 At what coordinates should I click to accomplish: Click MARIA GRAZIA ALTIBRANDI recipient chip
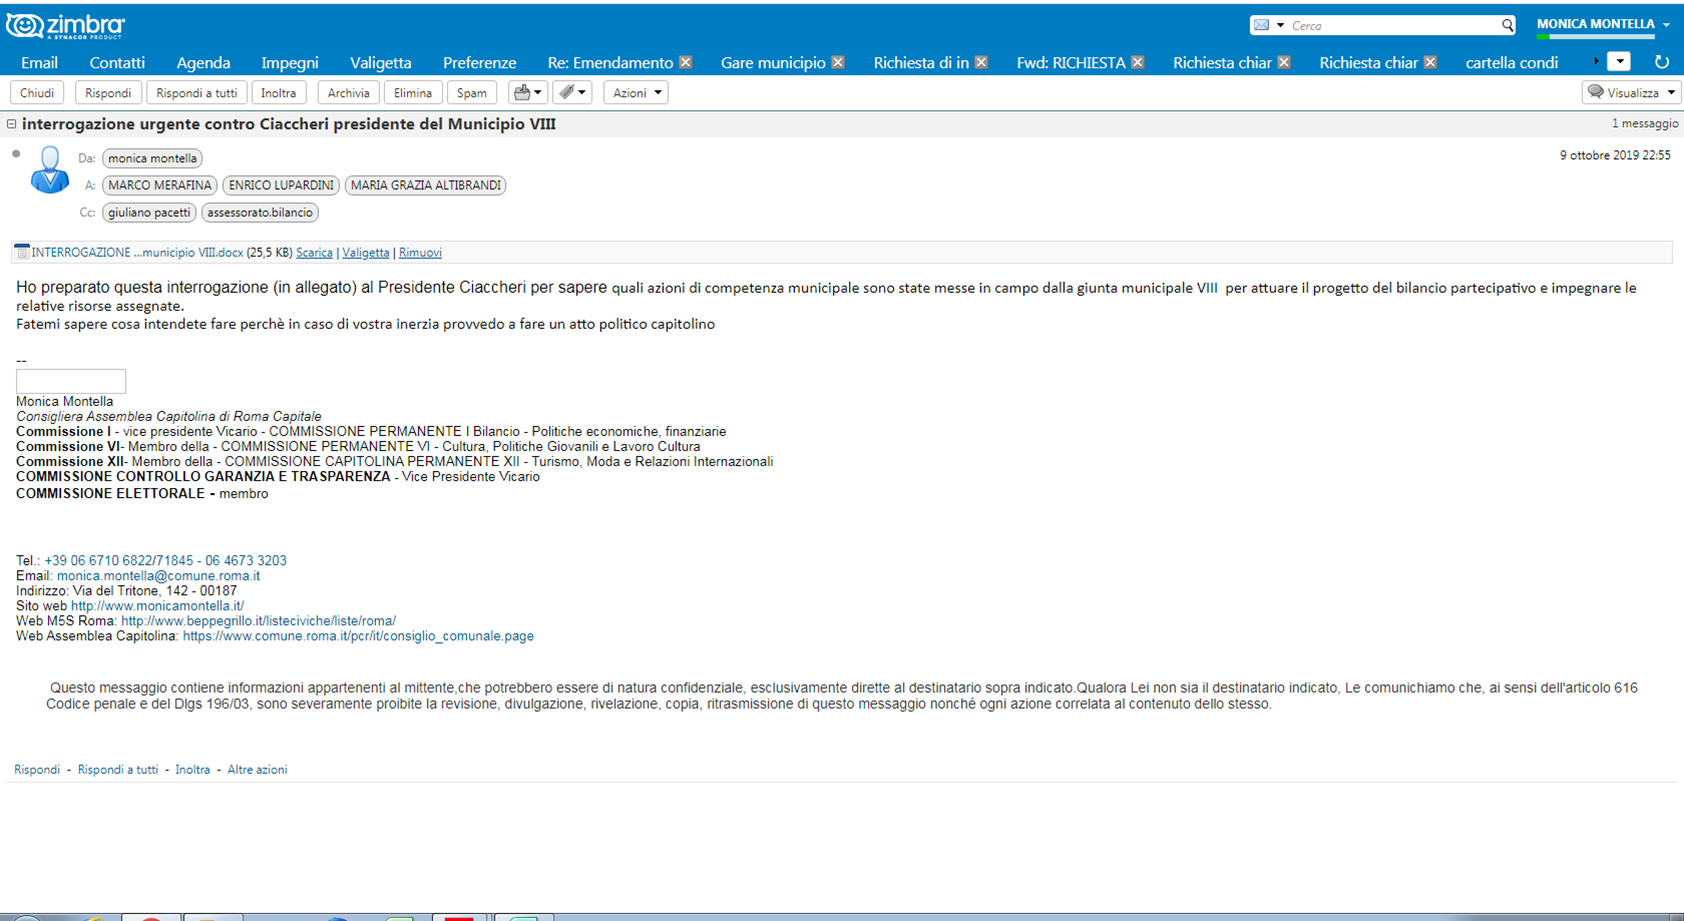click(425, 185)
